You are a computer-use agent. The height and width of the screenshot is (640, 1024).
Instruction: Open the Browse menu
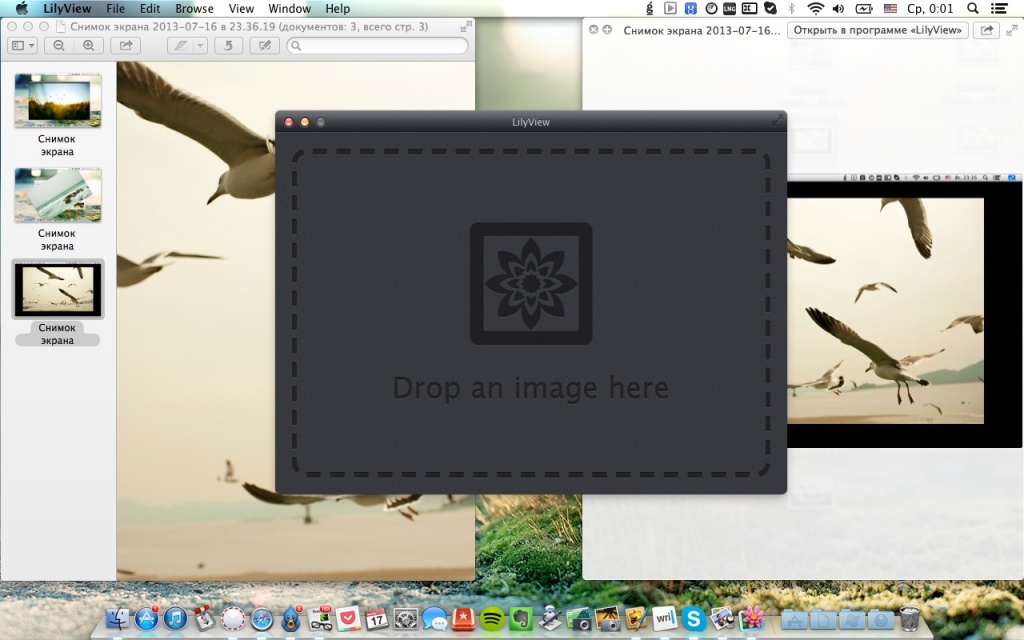click(x=194, y=9)
